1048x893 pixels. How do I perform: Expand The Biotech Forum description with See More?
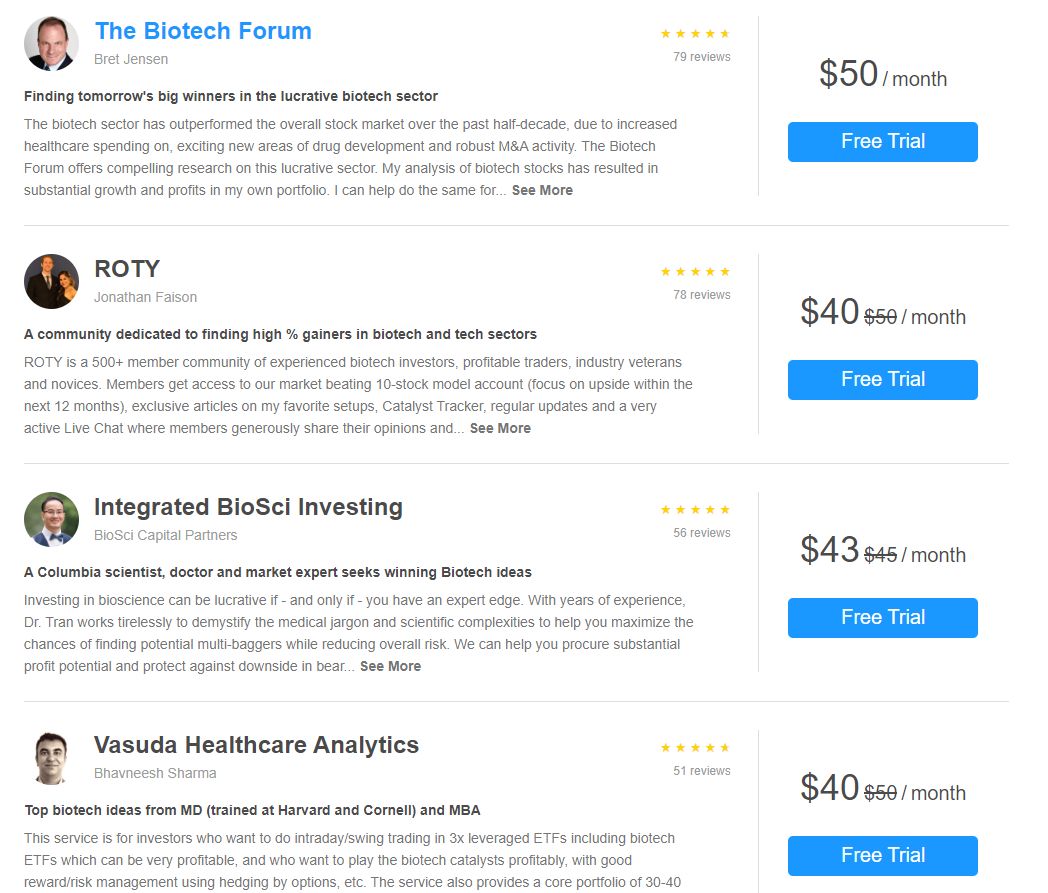click(542, 190)
